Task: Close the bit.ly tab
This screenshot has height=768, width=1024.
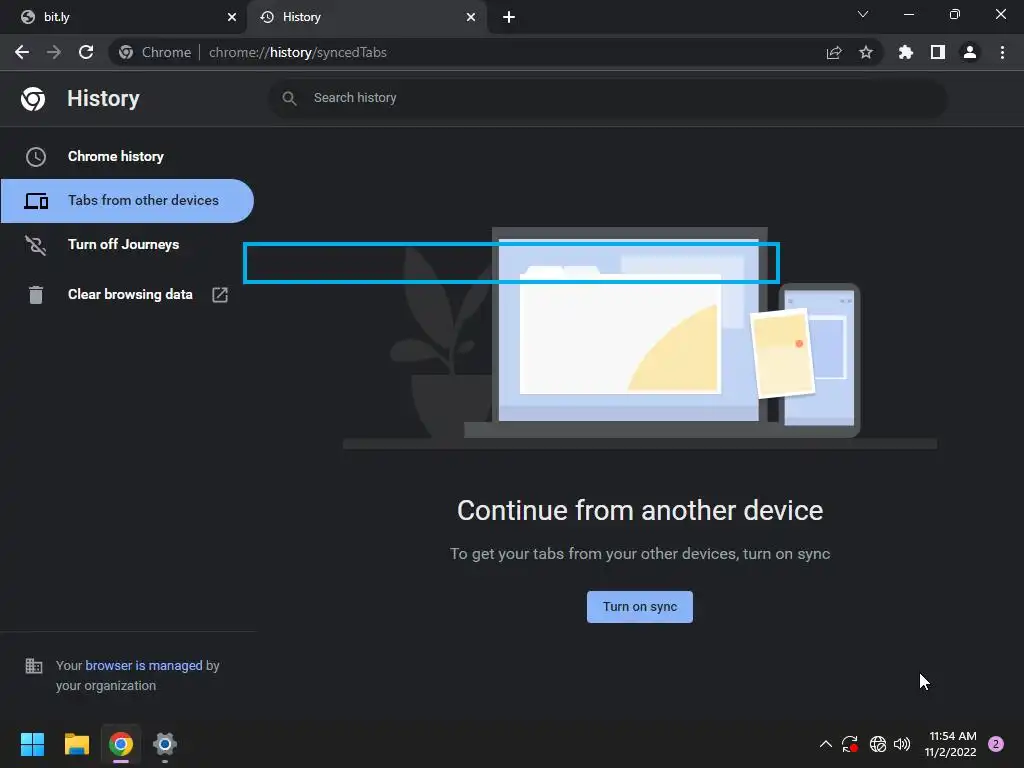Action: [x=232, y=17]
